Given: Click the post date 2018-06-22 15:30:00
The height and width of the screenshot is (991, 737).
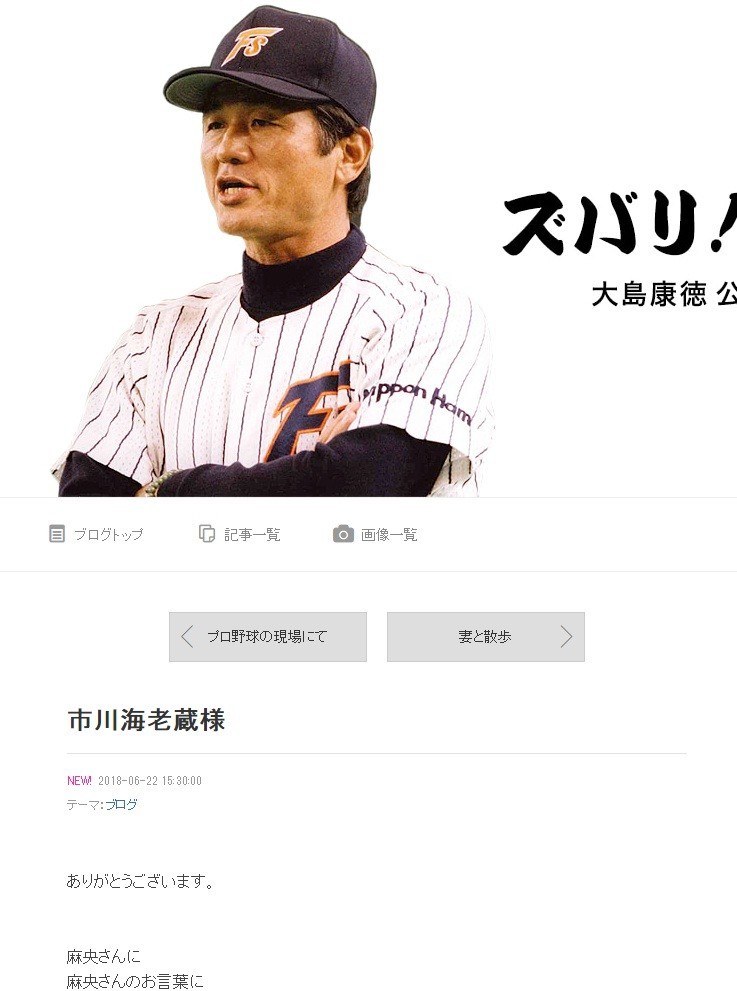Looking at the screenshot, I should pos(150,781).
